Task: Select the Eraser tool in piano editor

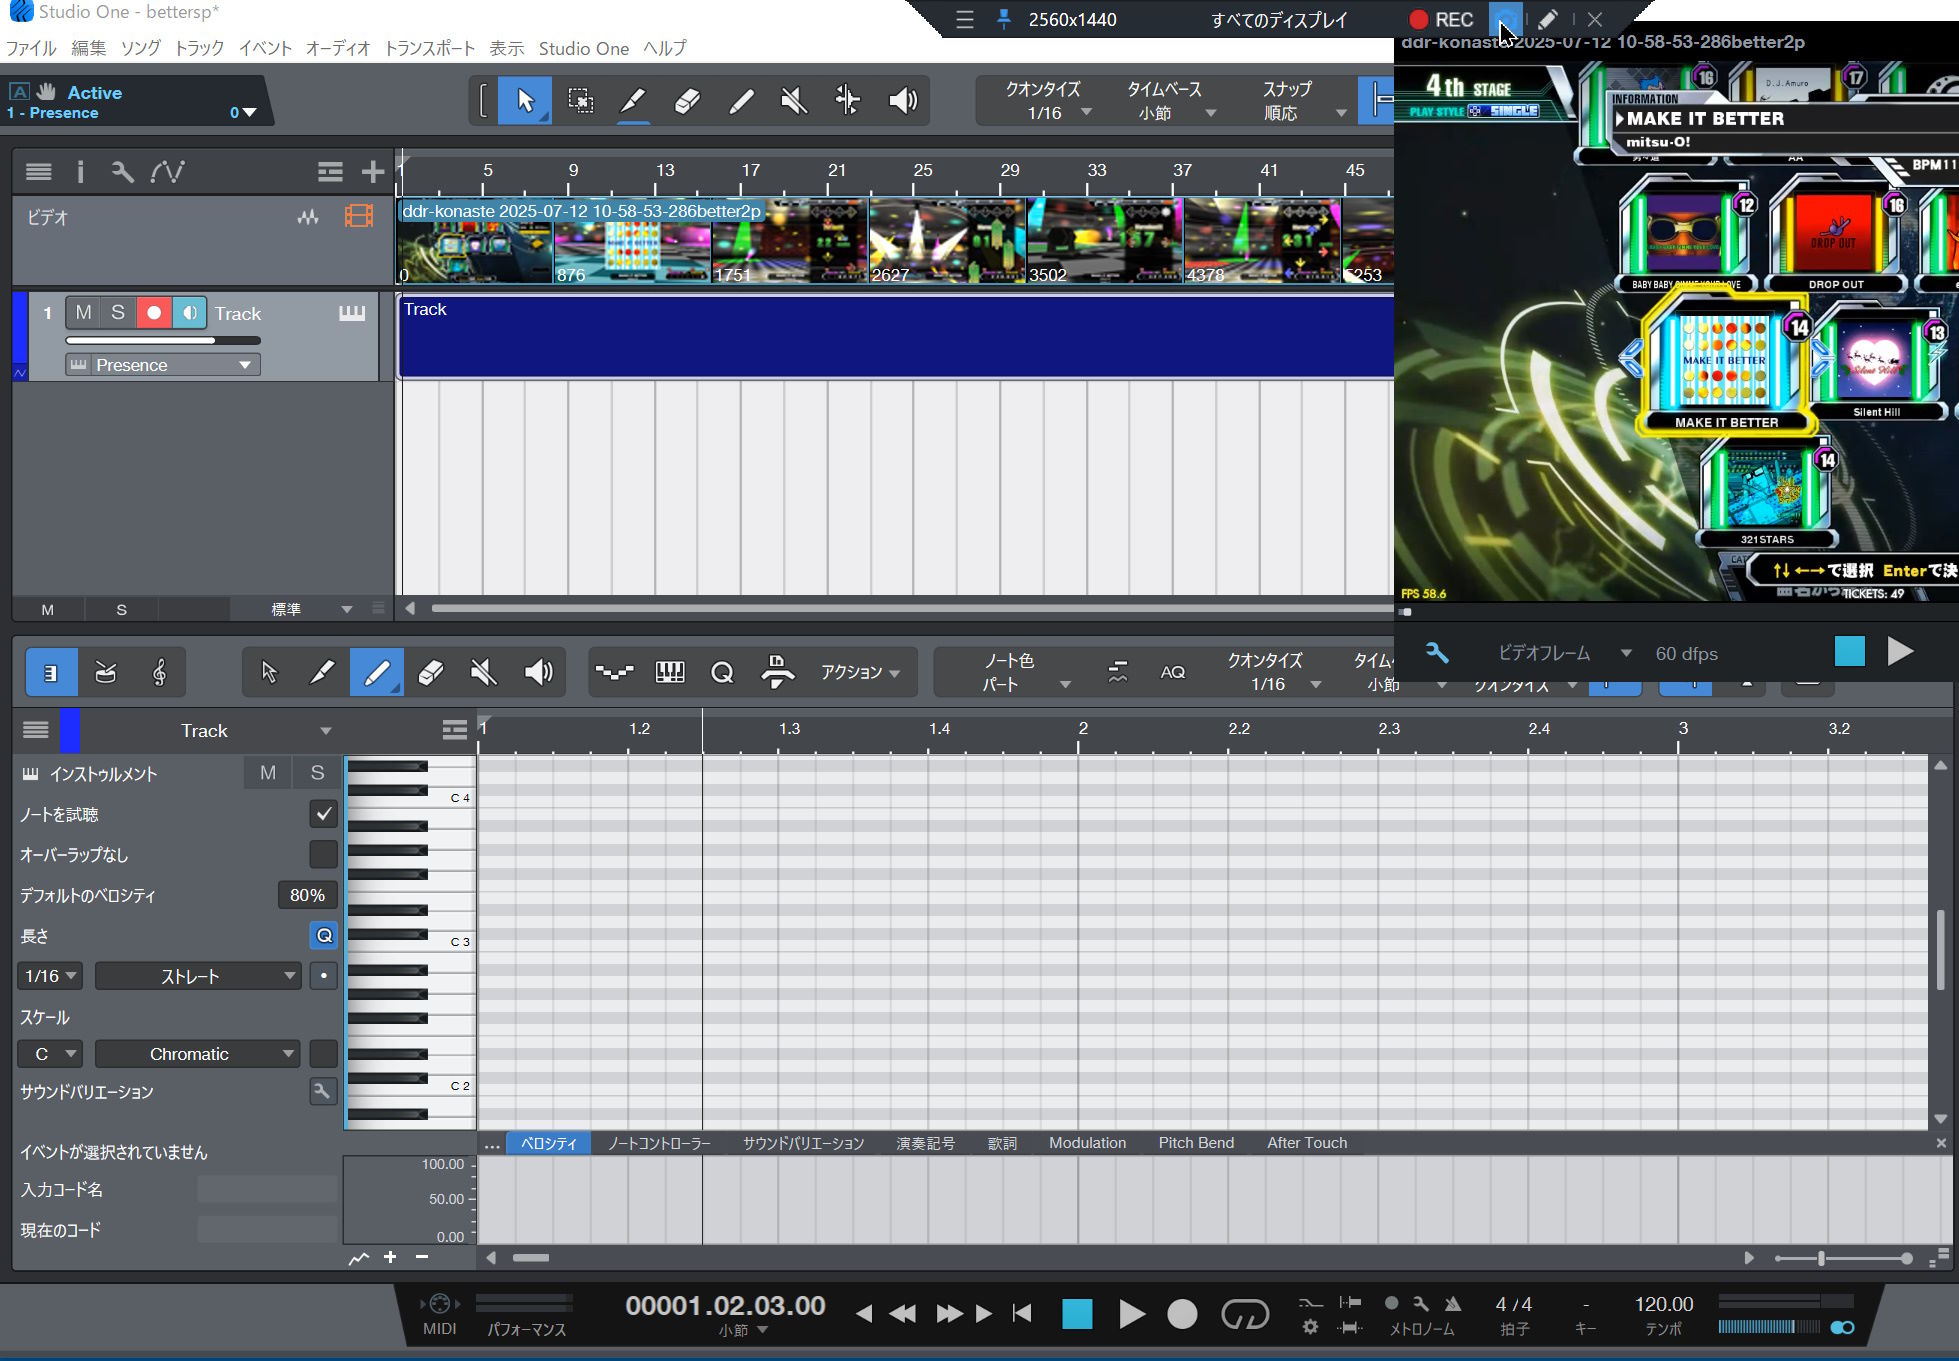Action: [x=430, y=672]
